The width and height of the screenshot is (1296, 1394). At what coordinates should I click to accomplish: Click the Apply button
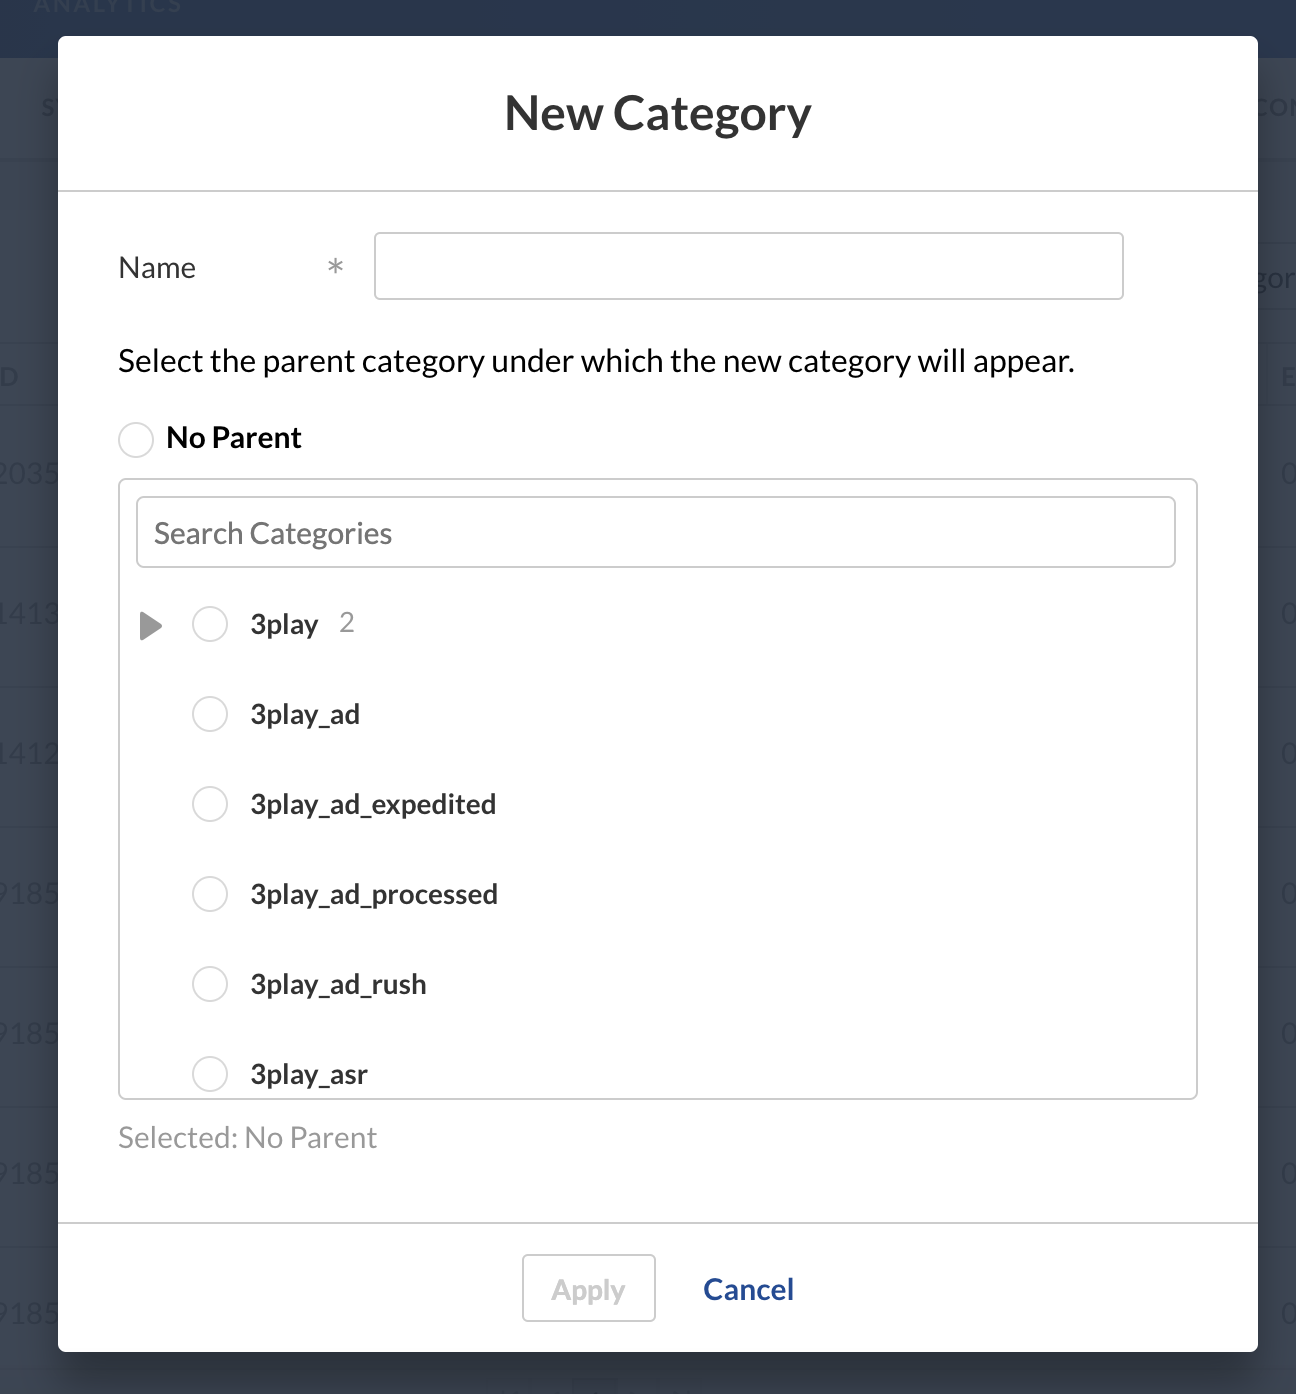(x=589, y=1288)
